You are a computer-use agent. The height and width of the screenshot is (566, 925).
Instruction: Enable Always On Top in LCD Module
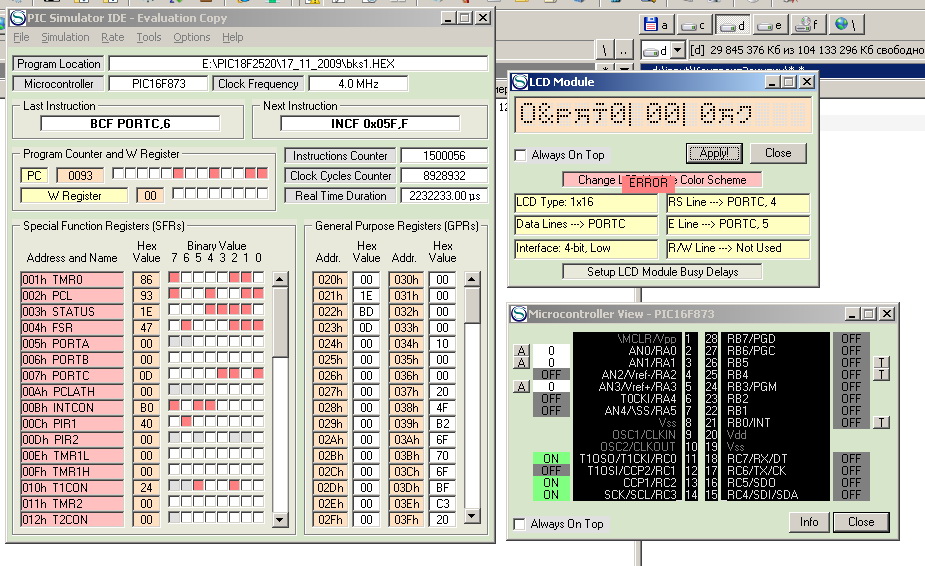click(520, 155)
